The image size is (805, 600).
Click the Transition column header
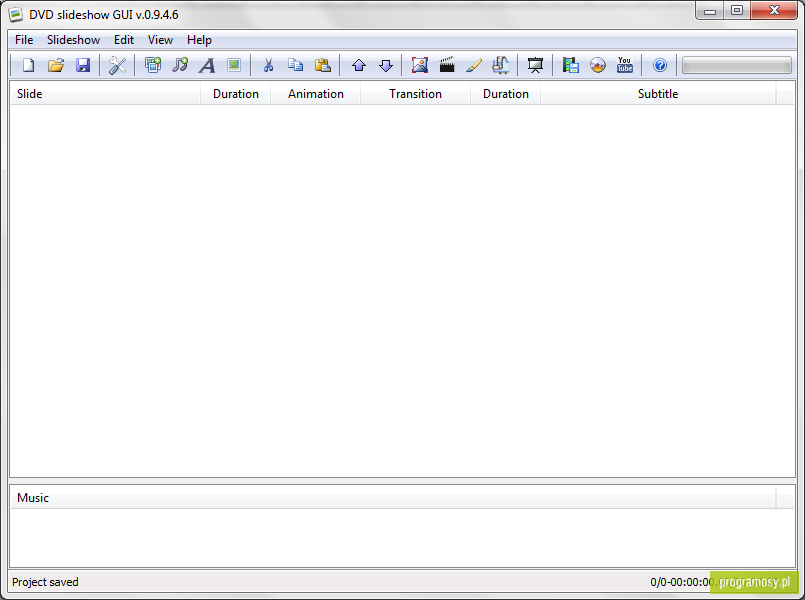(415, 94)
